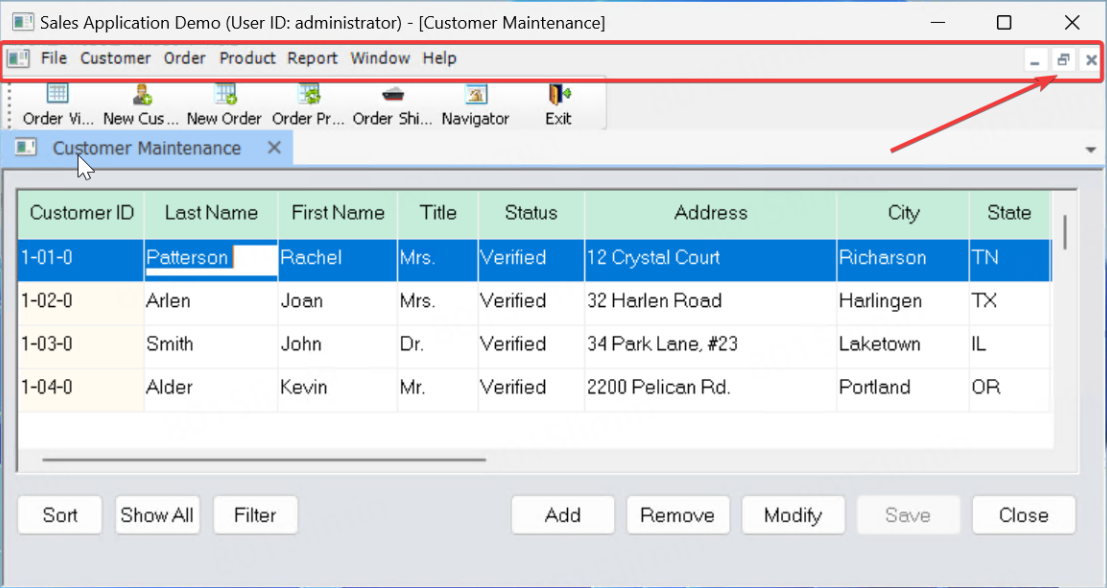Click the Last Name field containing Patterson

point(210,258)
